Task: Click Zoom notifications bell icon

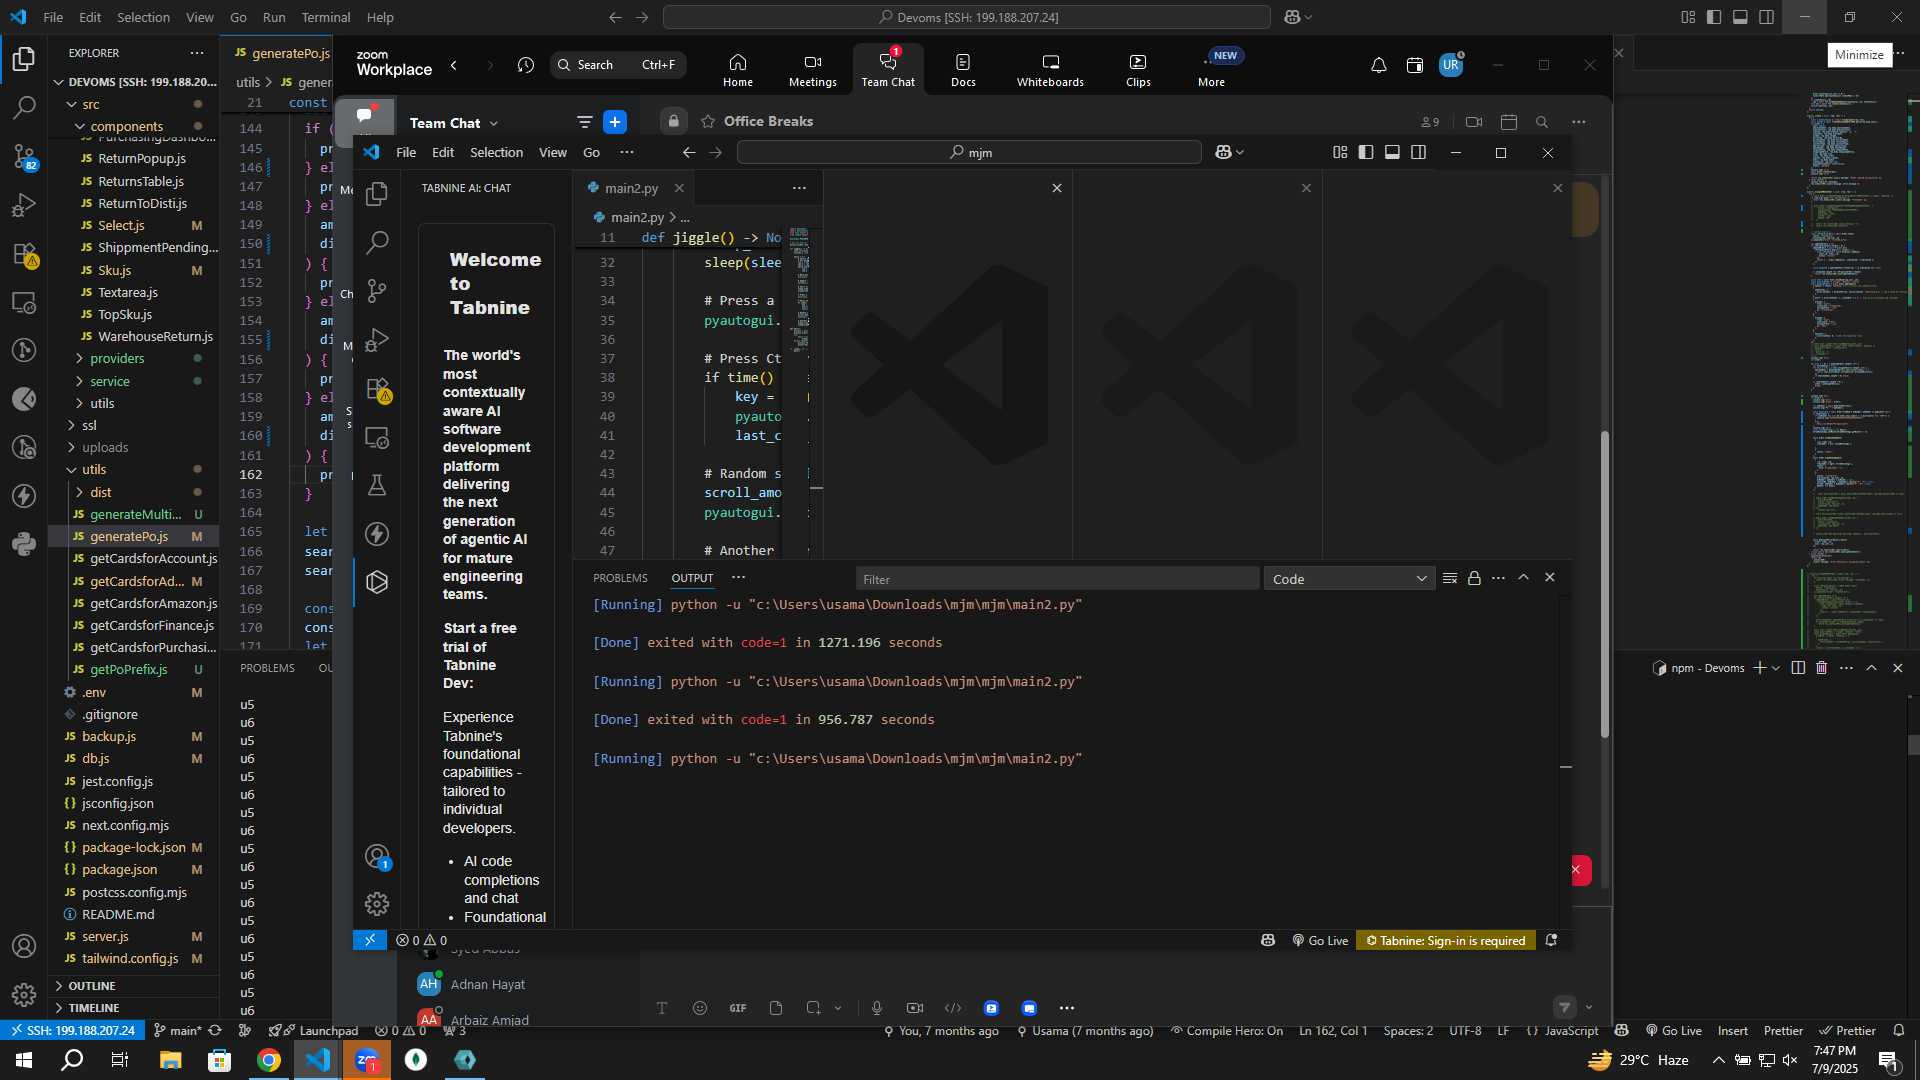Action: coord(1378,65)
